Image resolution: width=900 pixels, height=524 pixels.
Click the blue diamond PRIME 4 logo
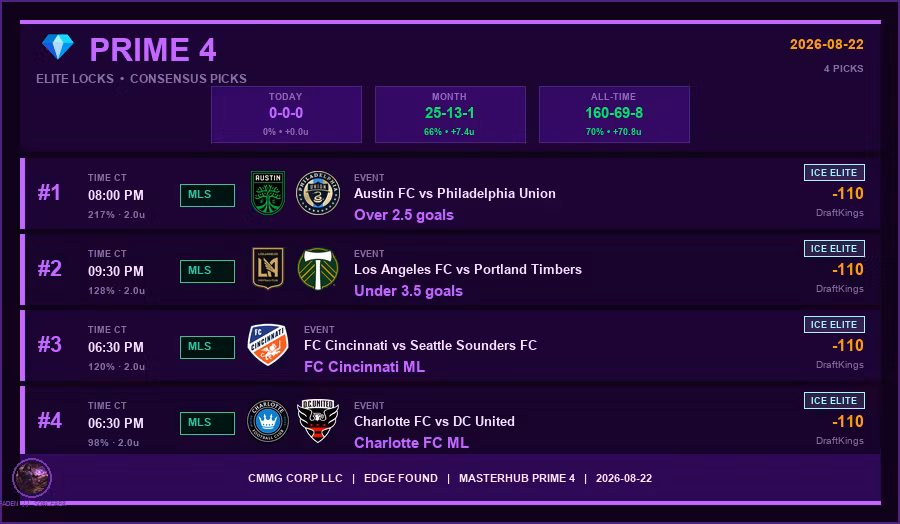click(x=58, y=46)
